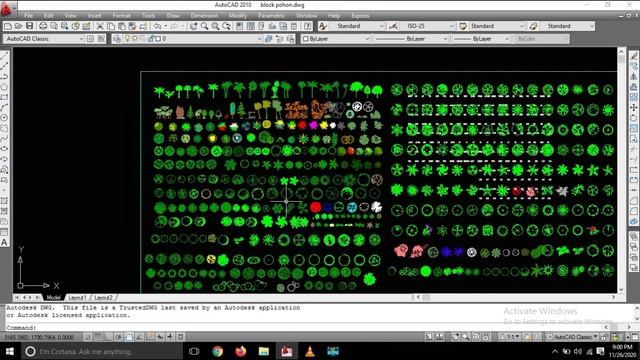Open File Explorer from the taskbar
The width and height of the screenshot is (640, 360).
pos(264,351)
